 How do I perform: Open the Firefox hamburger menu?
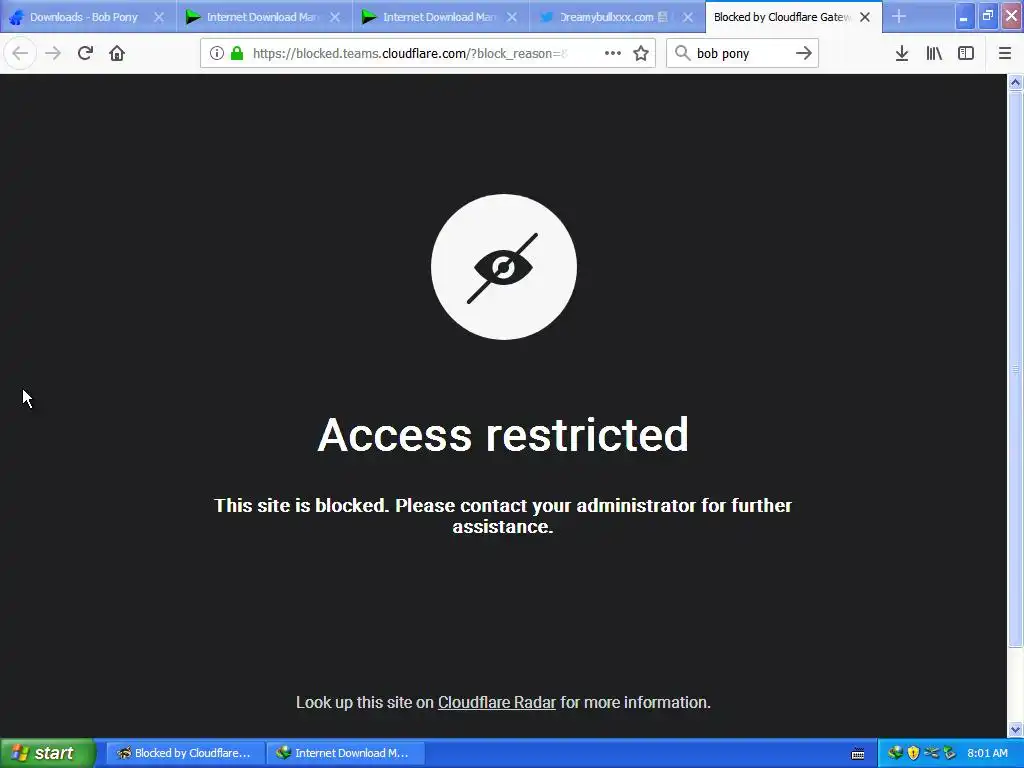coord(1005,54)
